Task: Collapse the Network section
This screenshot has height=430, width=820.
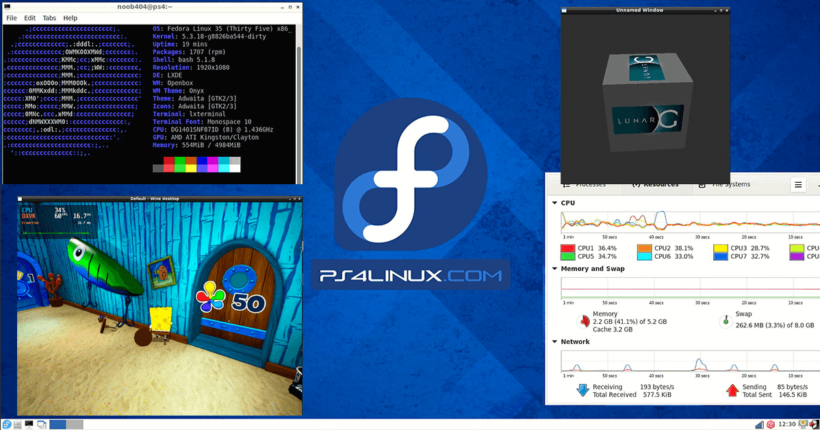Action: click(554, 342)
